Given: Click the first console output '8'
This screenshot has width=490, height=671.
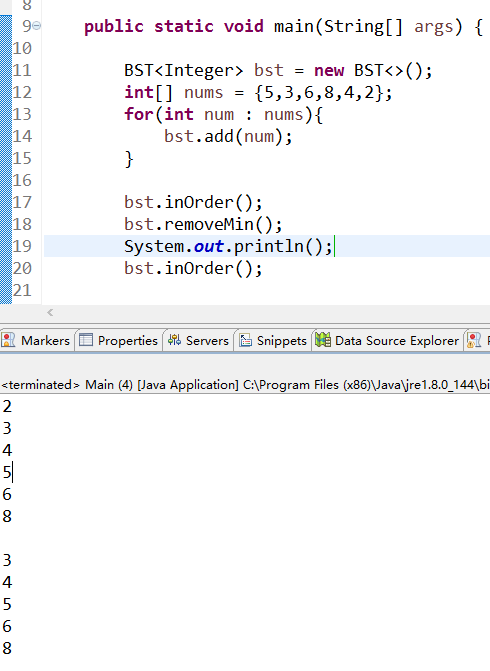Looking at the screenshot, I should coord(7,517).
